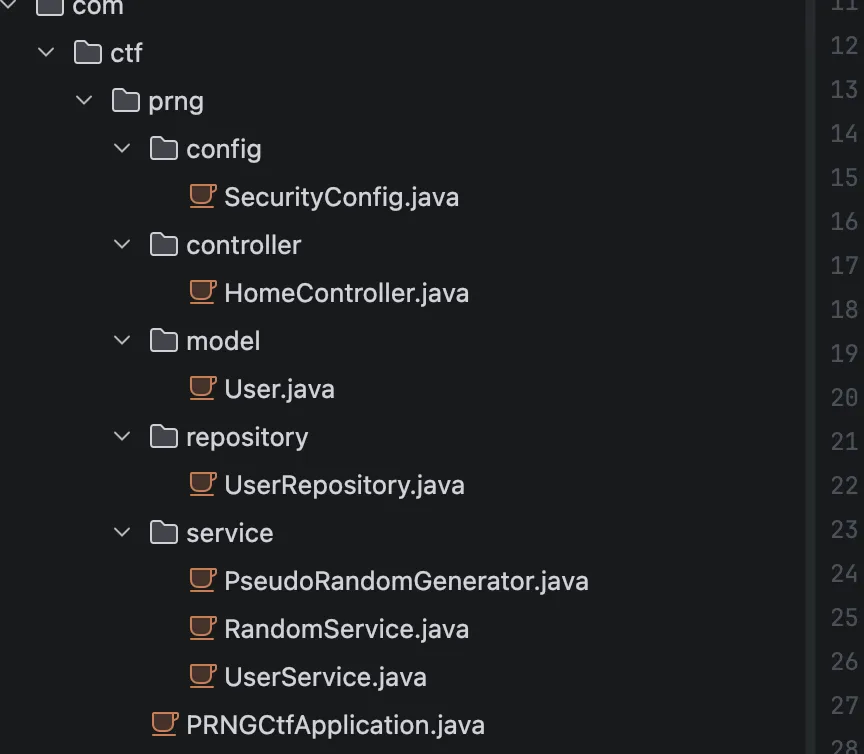Collapse the service folder chevron
The image size is (864, 754).
pos(122,533)
